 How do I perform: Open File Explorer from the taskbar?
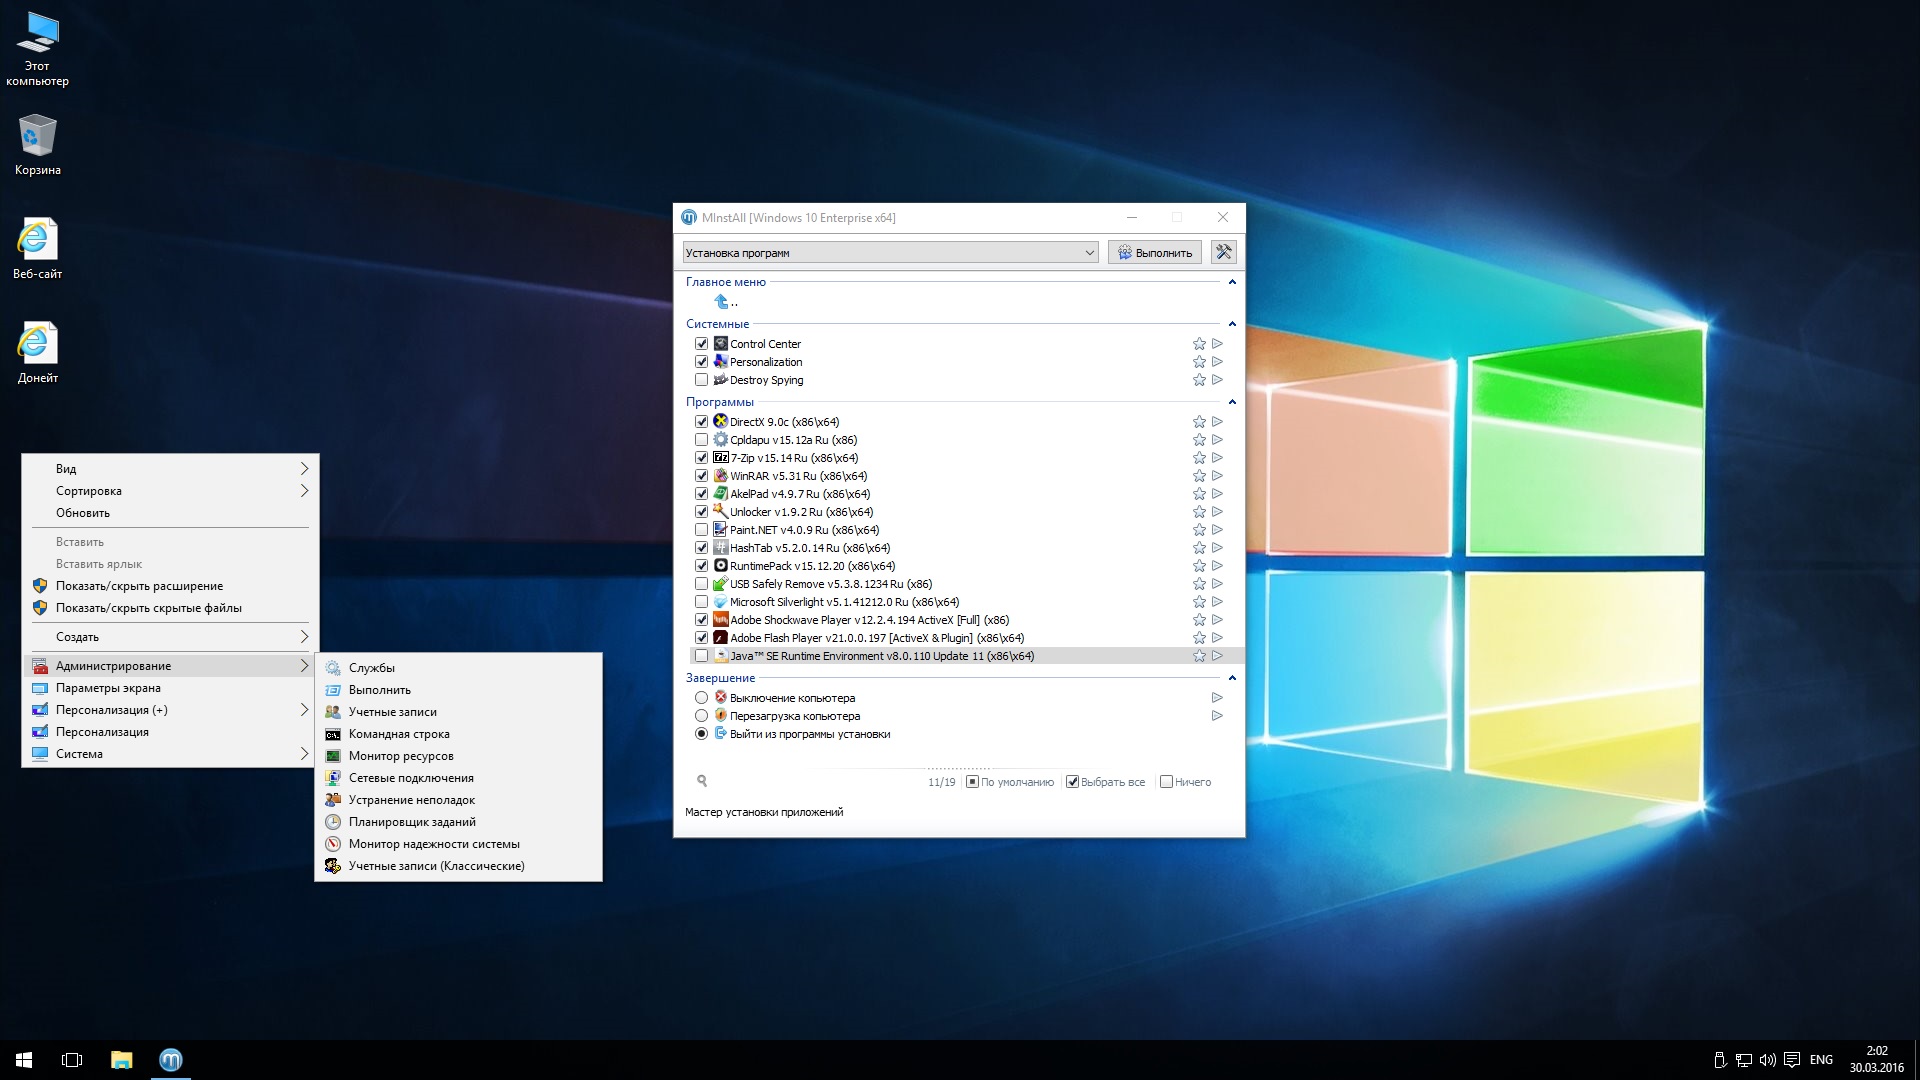click(121, 1060)
